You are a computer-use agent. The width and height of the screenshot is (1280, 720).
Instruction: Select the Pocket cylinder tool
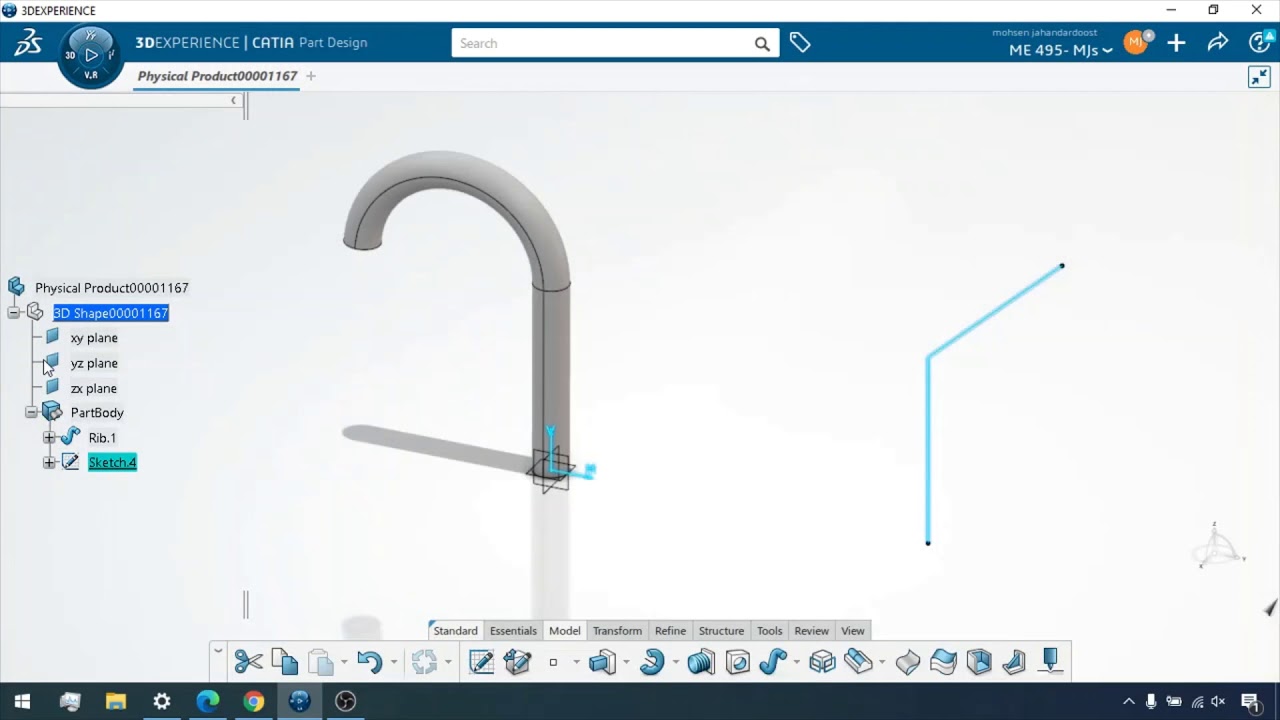coord(701,661)
